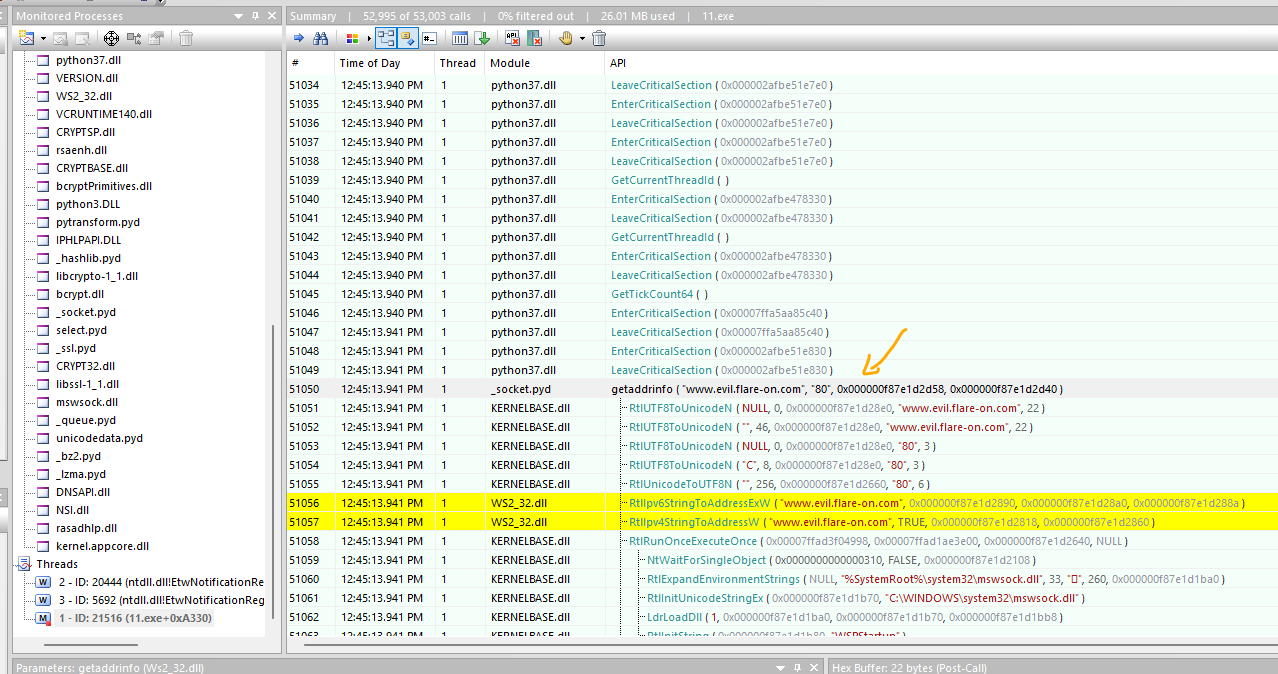Pin the Monitored Processes panel

tap(255, 16)
